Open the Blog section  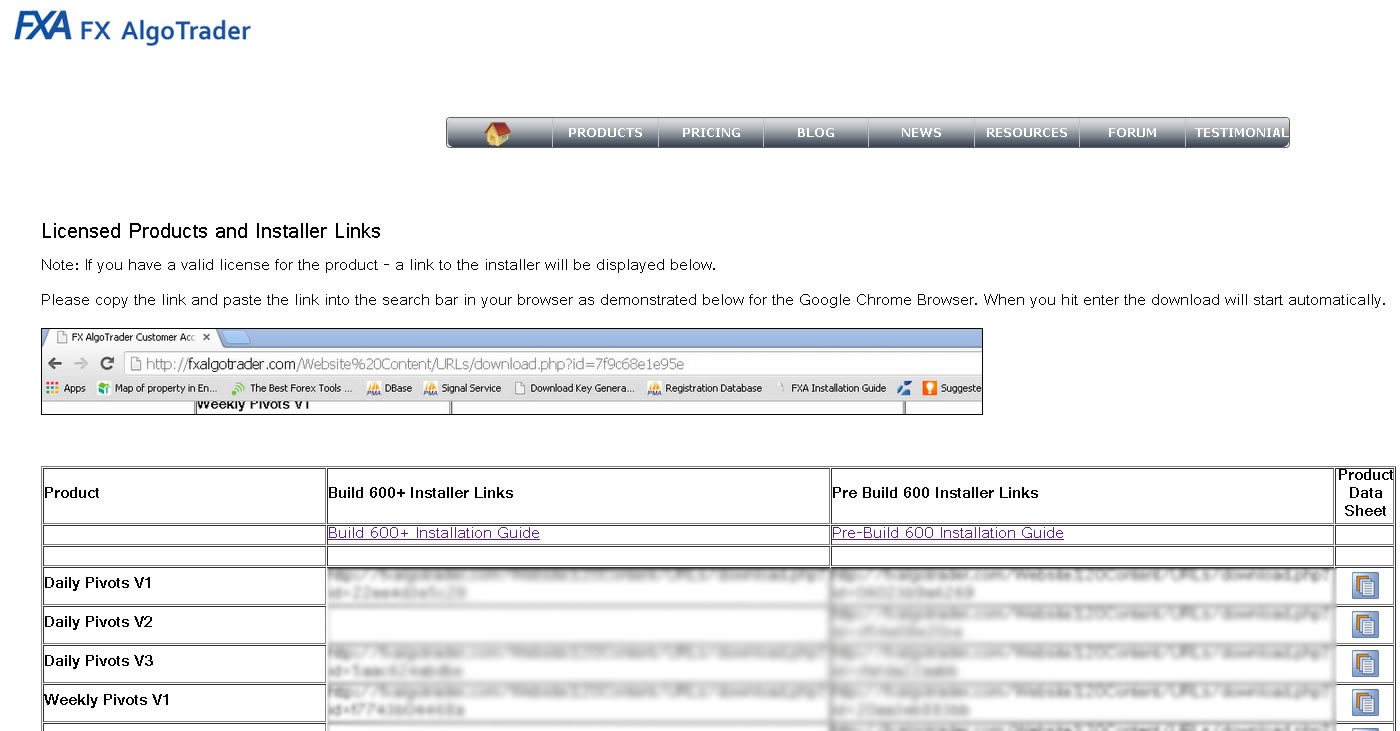point(816,133)
